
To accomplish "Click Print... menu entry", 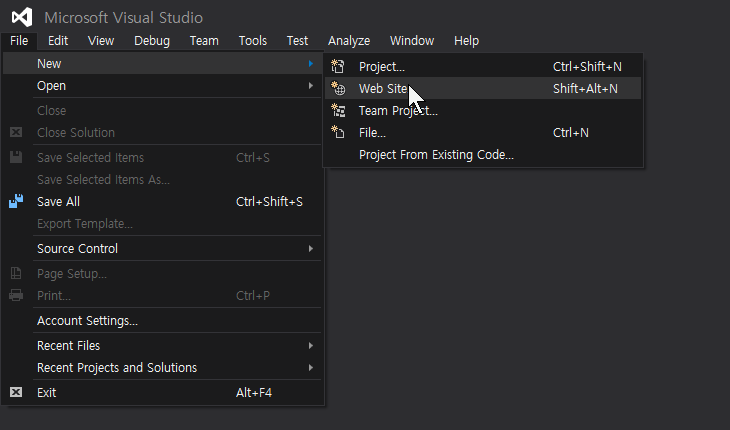I will point(162,295).
